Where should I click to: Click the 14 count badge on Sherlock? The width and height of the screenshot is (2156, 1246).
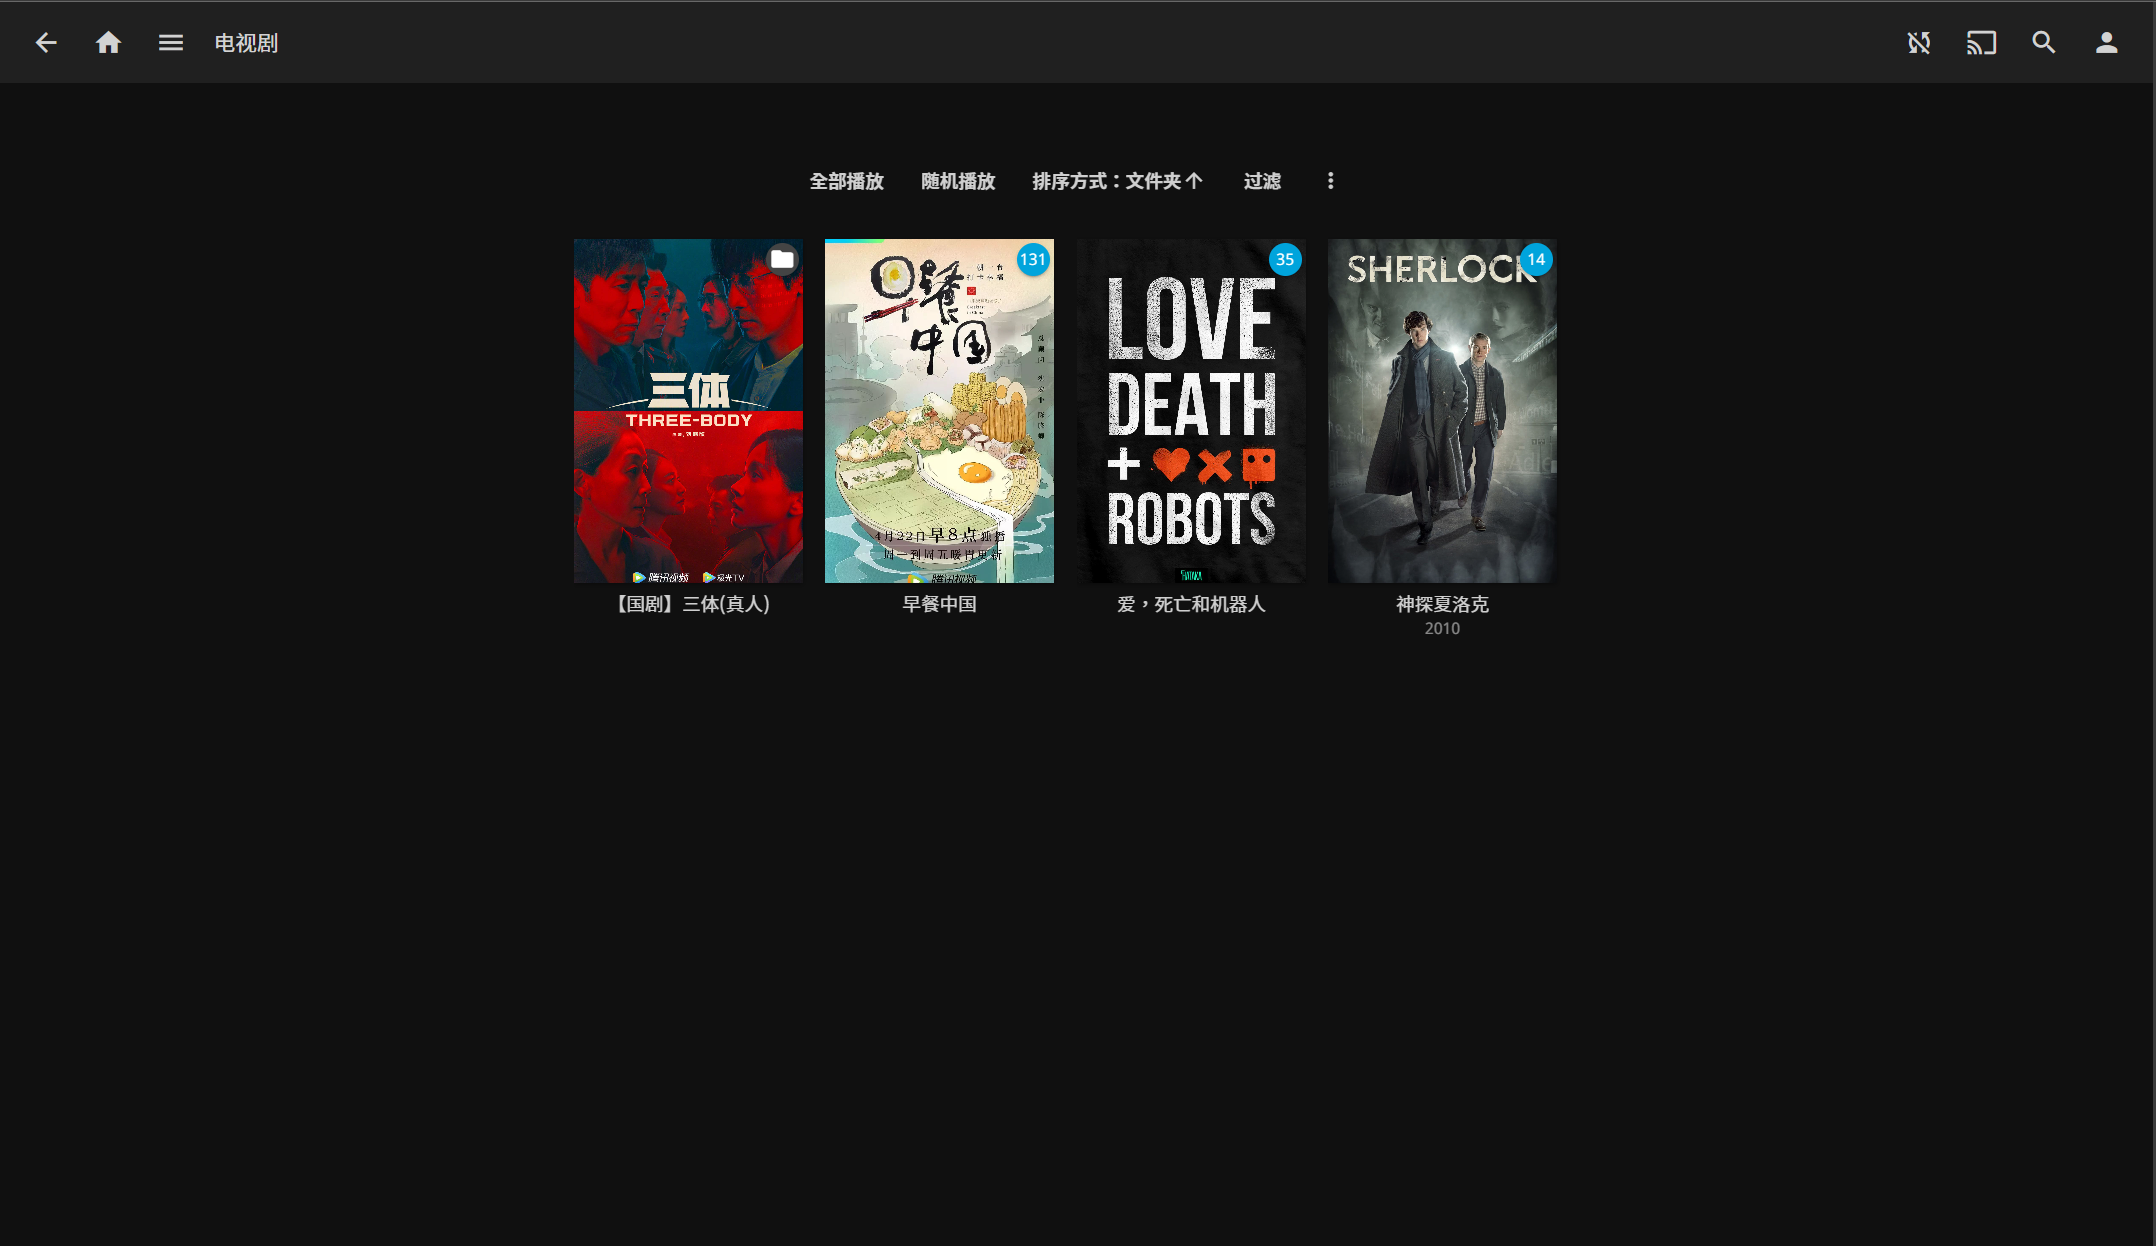coord(1536,260)
